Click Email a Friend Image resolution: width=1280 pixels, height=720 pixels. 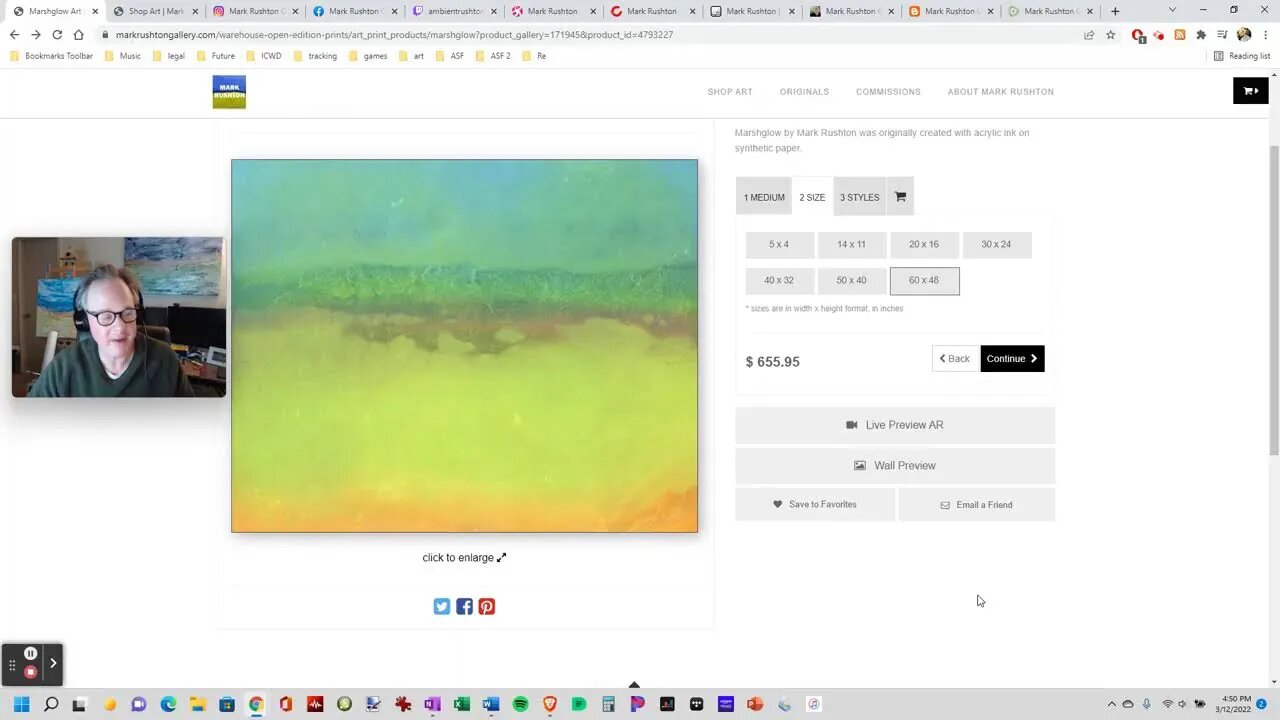tap(977, 505)
